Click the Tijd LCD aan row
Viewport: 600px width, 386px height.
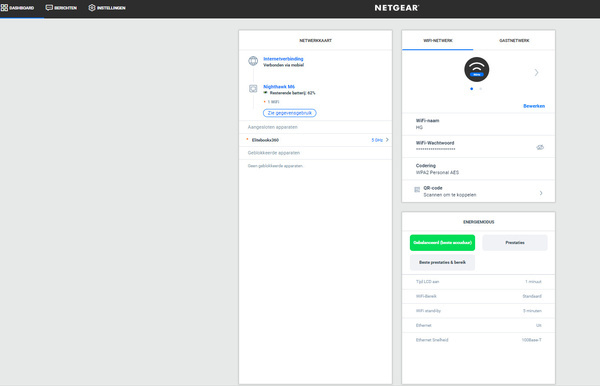tap(478, 282)
